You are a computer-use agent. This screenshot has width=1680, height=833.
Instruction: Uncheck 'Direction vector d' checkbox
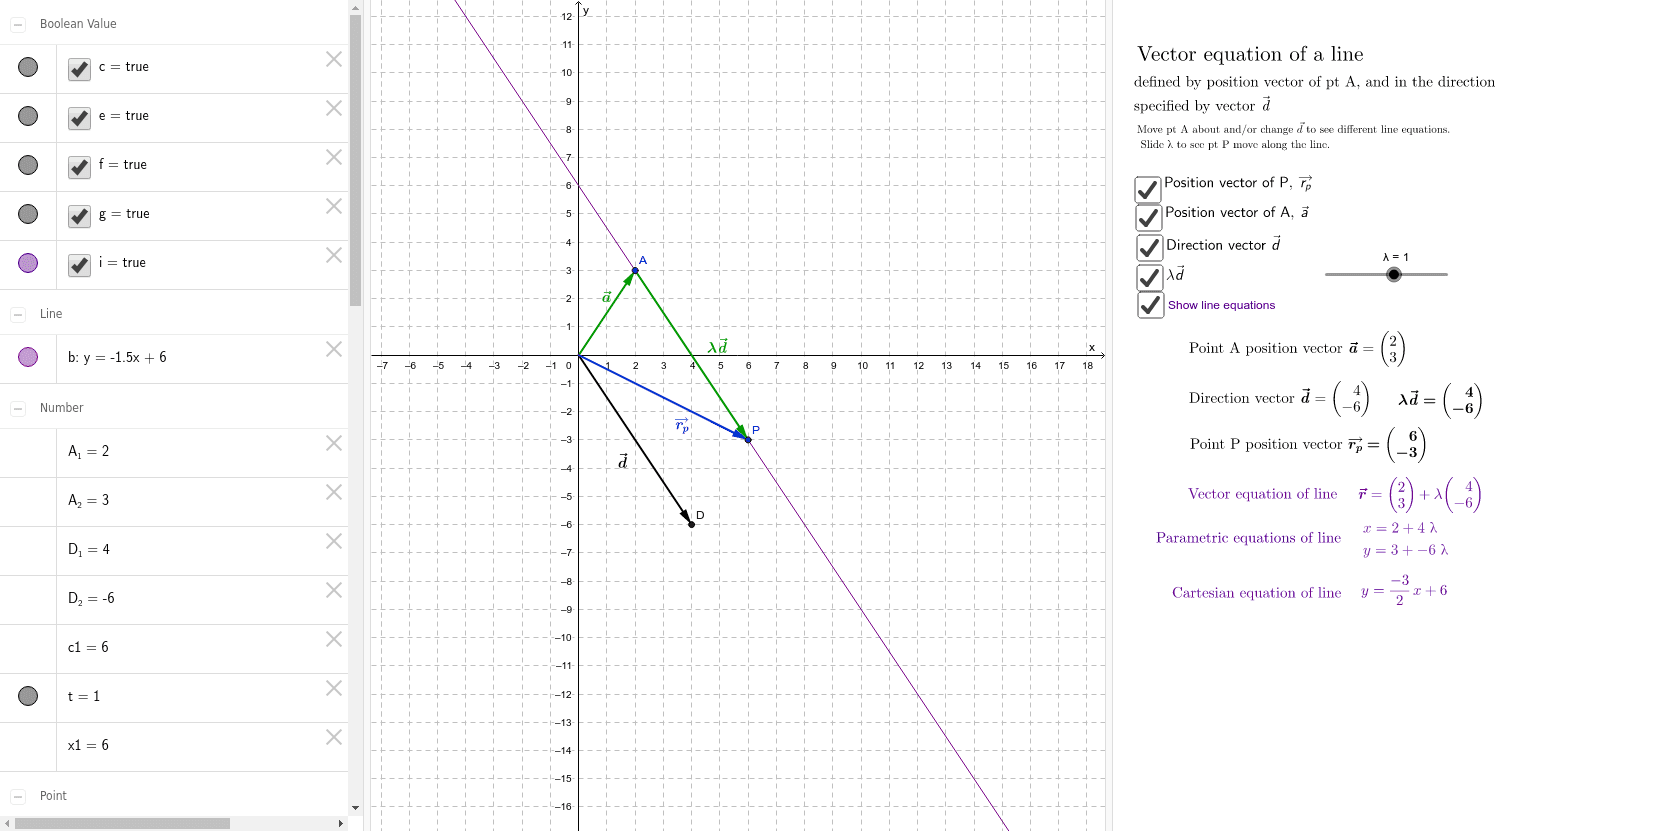(1149, 247)
